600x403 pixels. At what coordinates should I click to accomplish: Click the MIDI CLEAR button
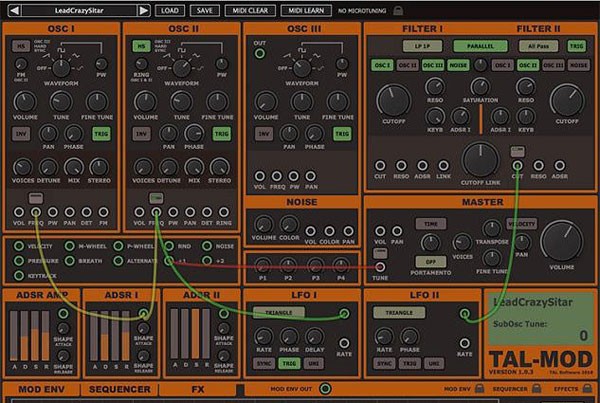tap(250, 10)
